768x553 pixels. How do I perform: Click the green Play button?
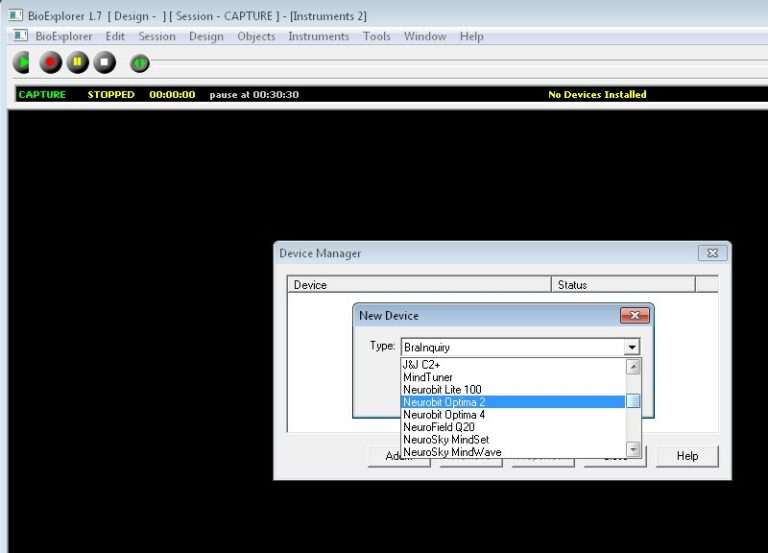(22, 63)
